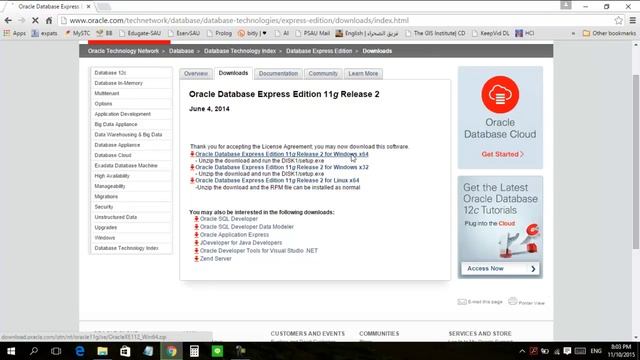The height and width of the screenshot is (360, 640).
Task: Stop loading the page with X button
Action: pyautogui.click(x=35, y=20)
